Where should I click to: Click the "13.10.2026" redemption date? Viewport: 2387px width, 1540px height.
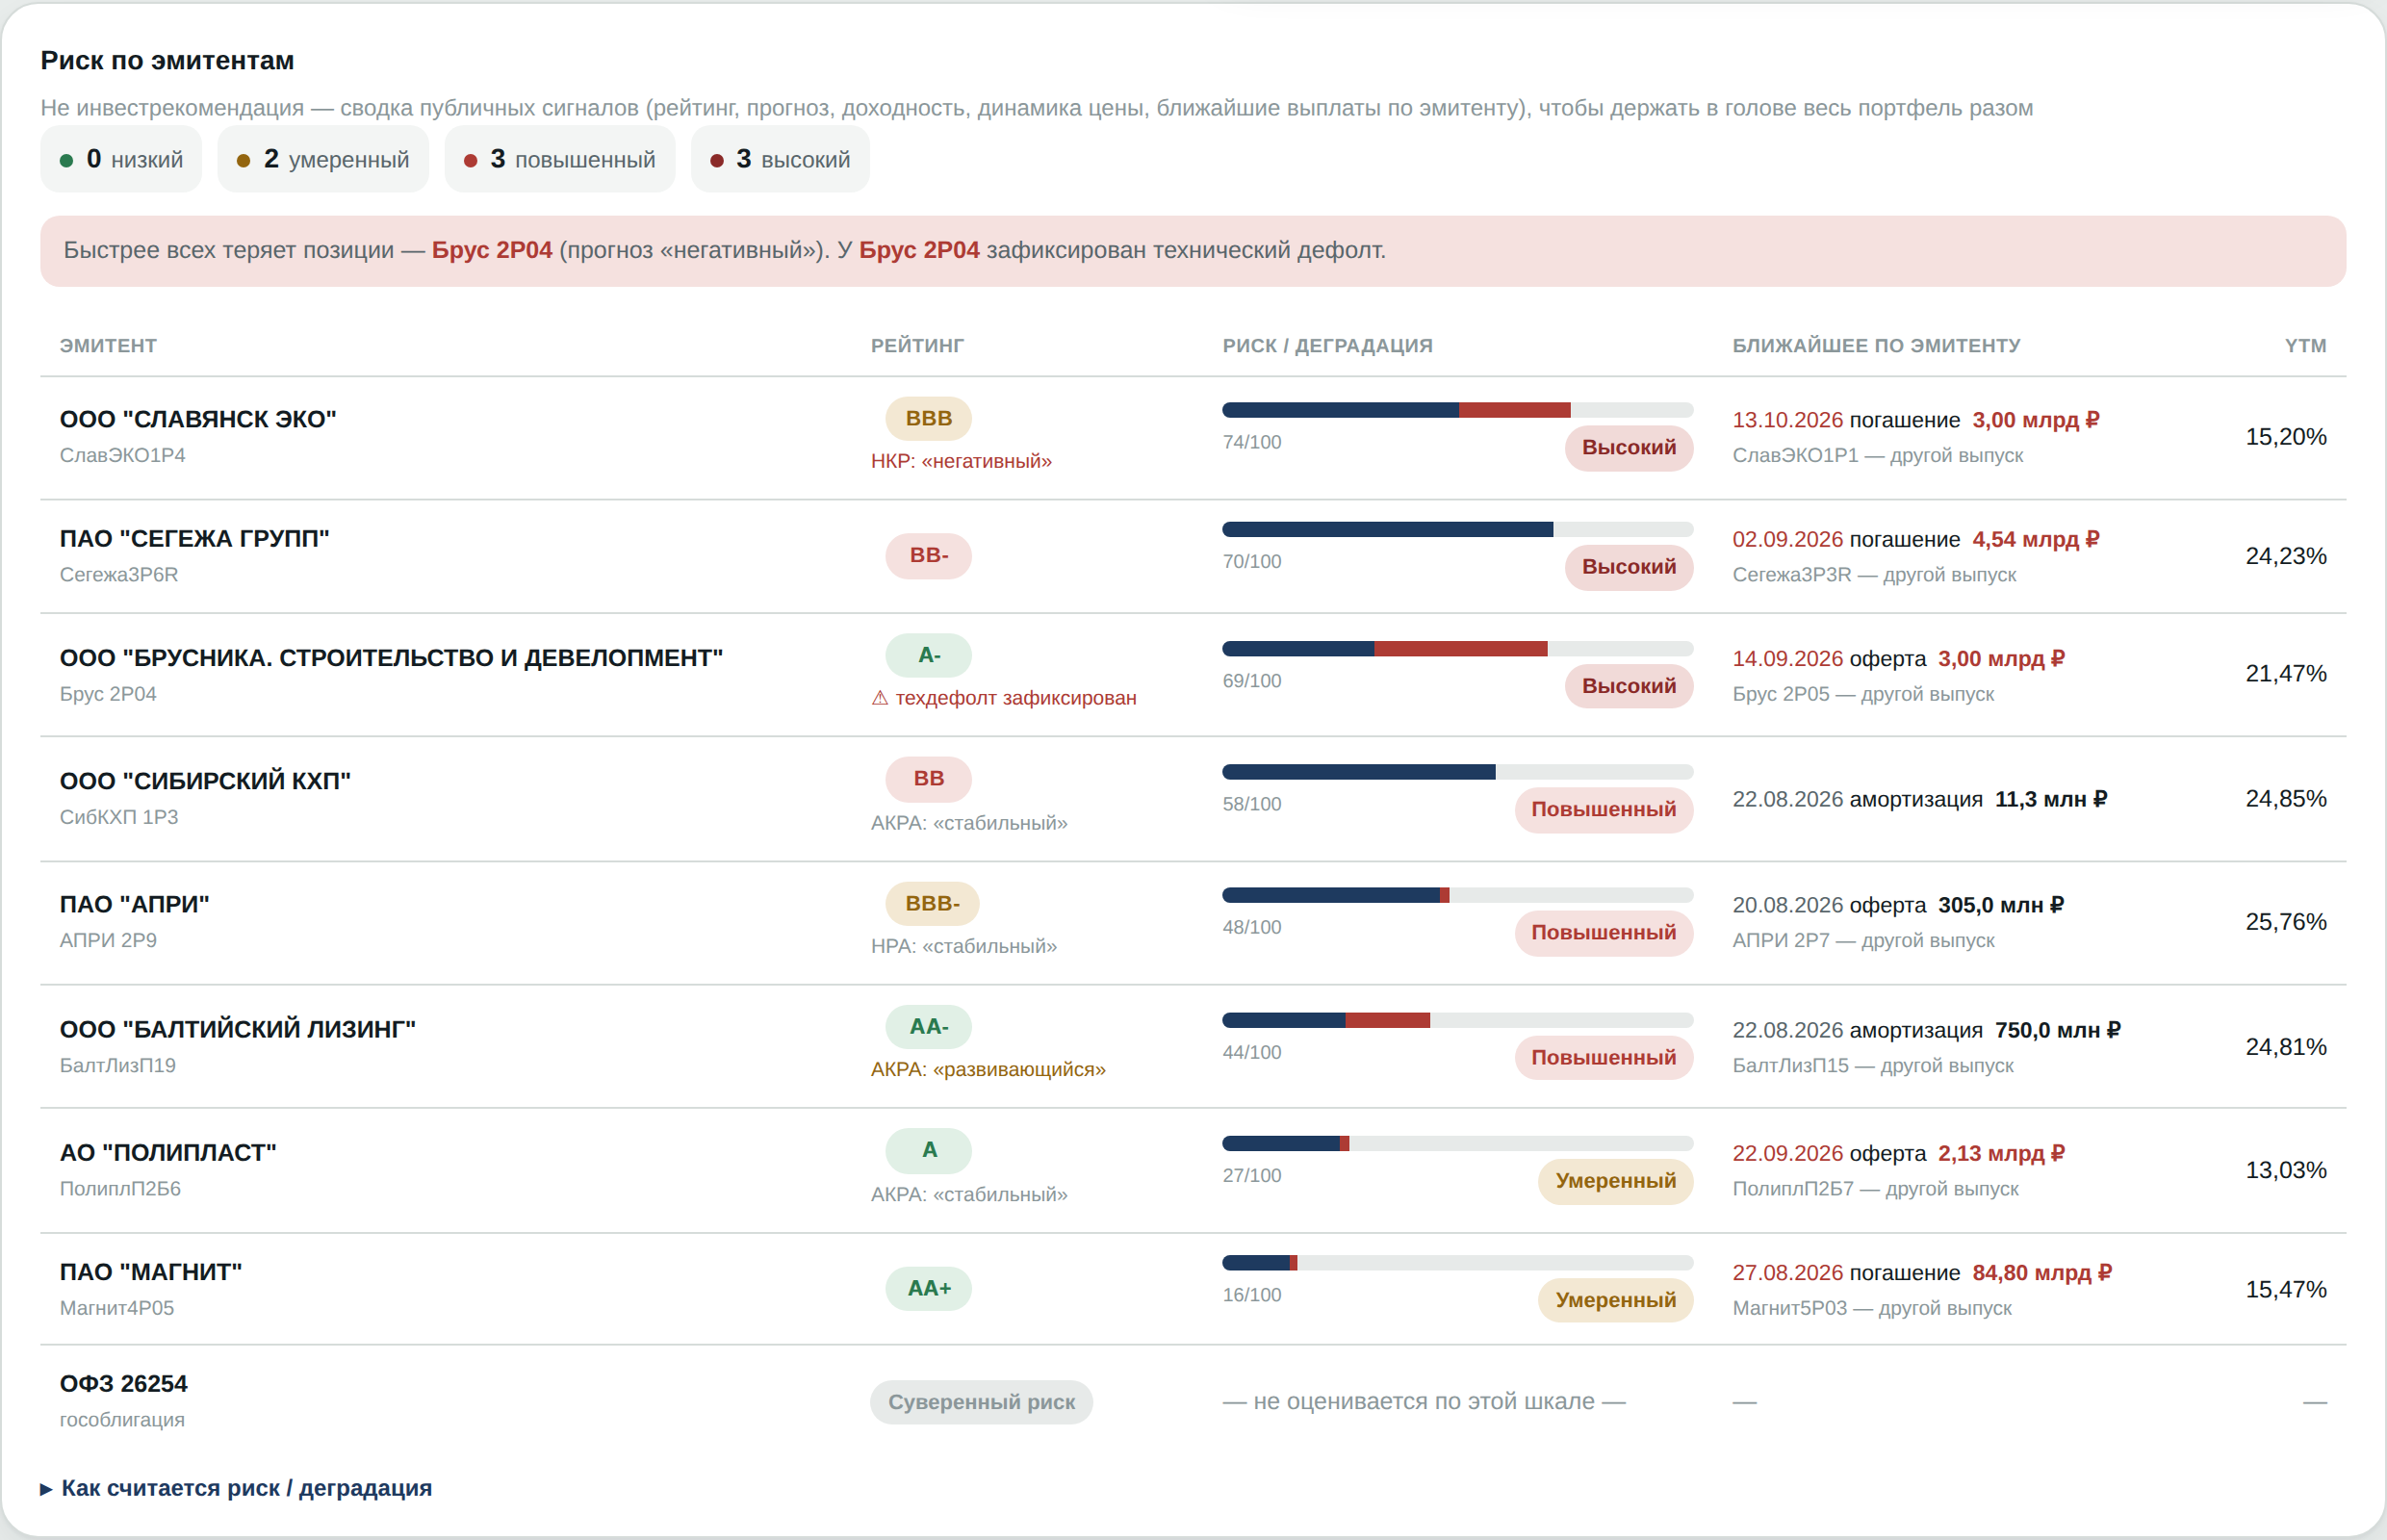1787,420
